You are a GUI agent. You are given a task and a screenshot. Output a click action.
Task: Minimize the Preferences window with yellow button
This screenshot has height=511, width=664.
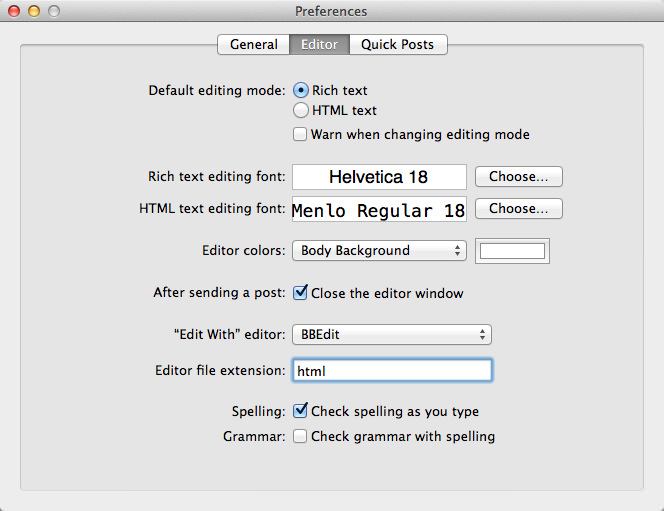(x=34, y=11)
